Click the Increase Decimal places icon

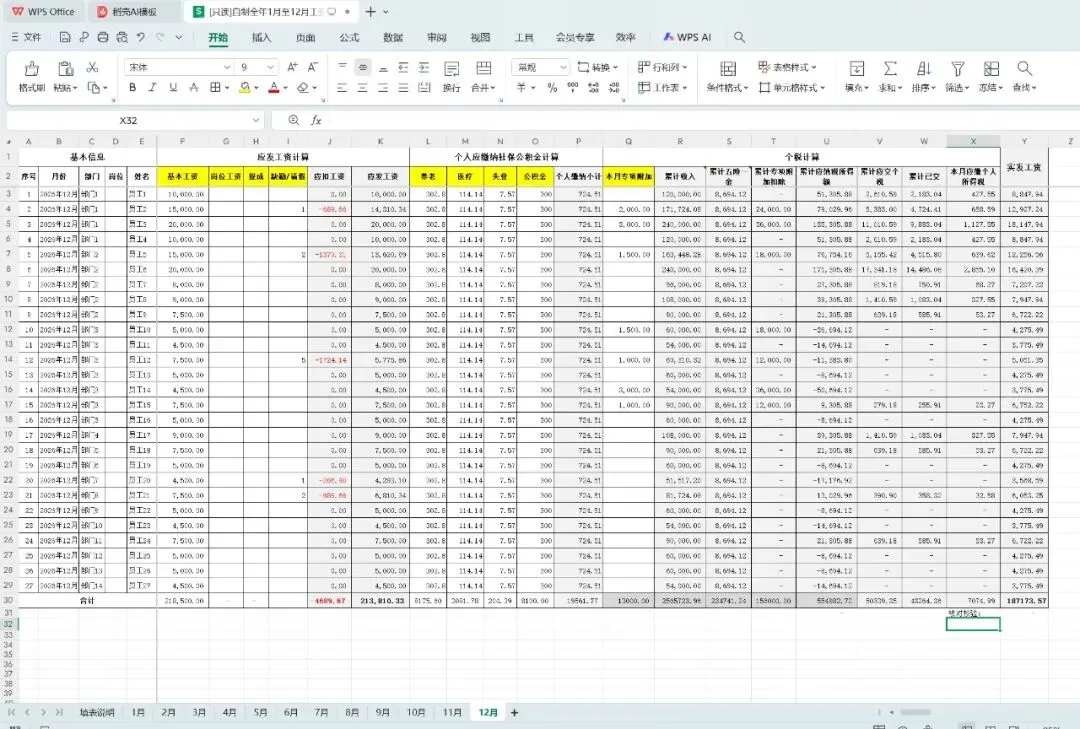point(594,88)
